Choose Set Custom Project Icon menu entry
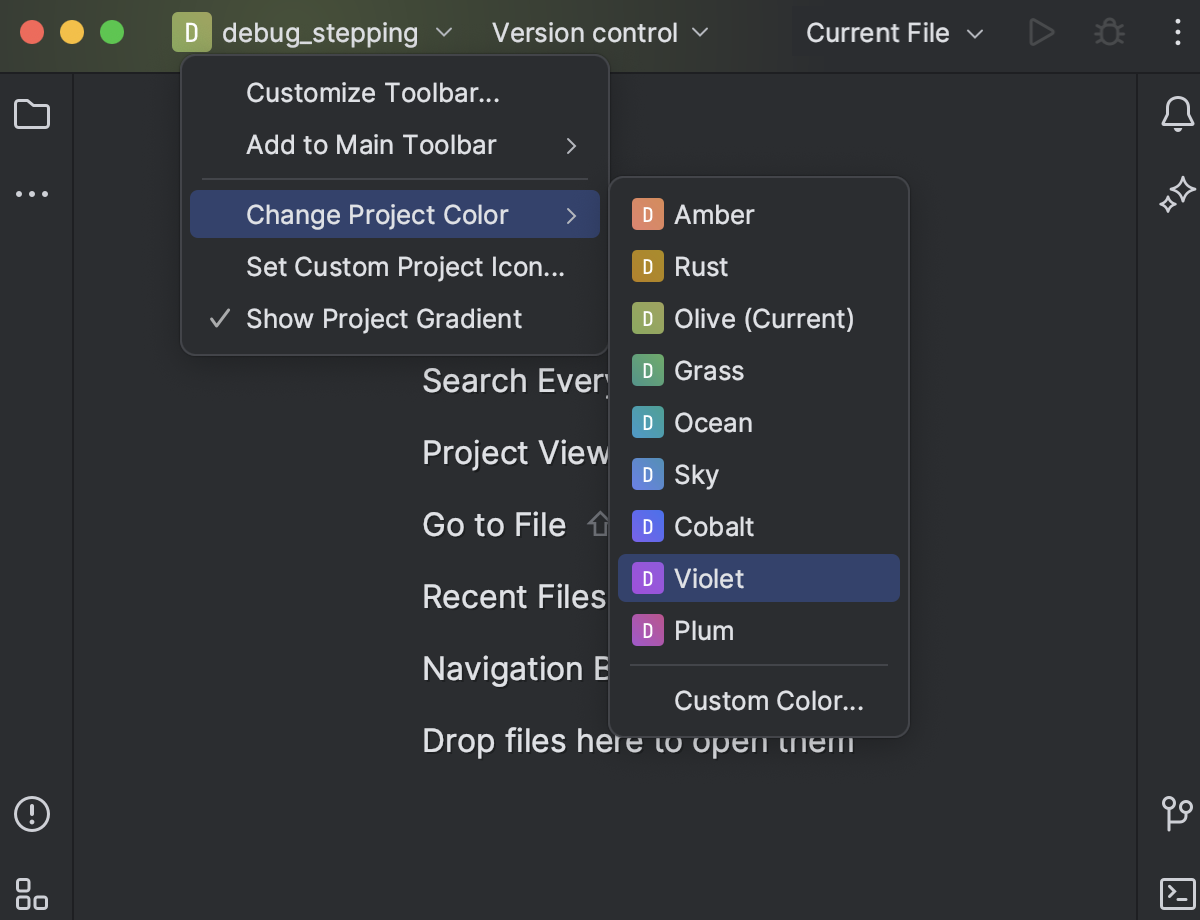The image size is (1200, 920). coord(405,267)
